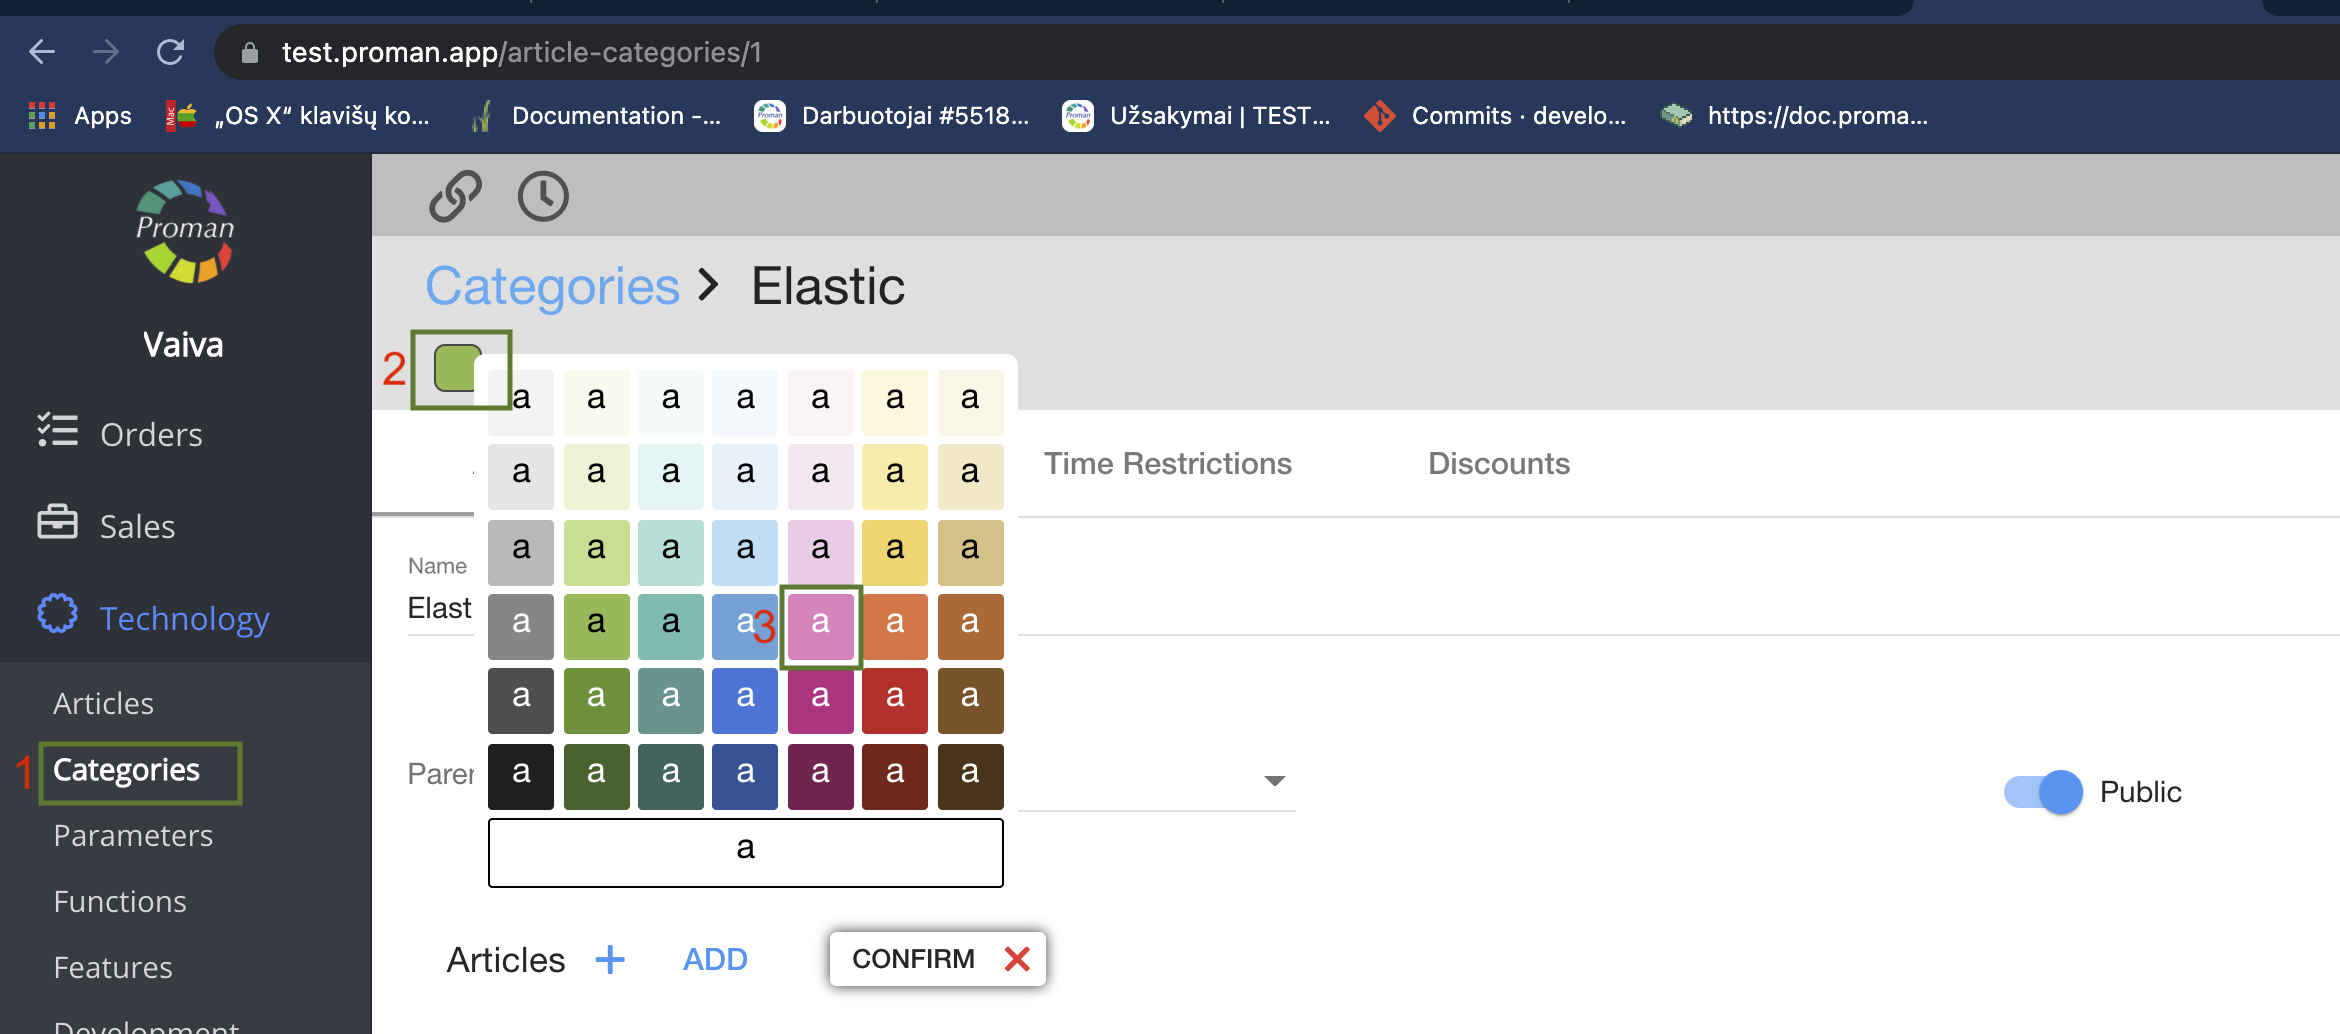The image size is (2340, 1034).
Task: Switch to the Time Restrictions tab
Action: 1167,464
